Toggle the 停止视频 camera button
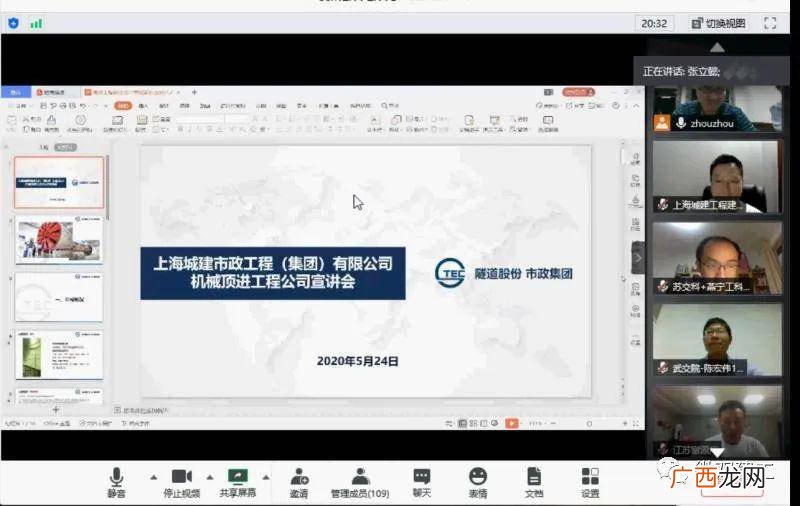This screenshot has height=506, width=800. coord(182,482)
